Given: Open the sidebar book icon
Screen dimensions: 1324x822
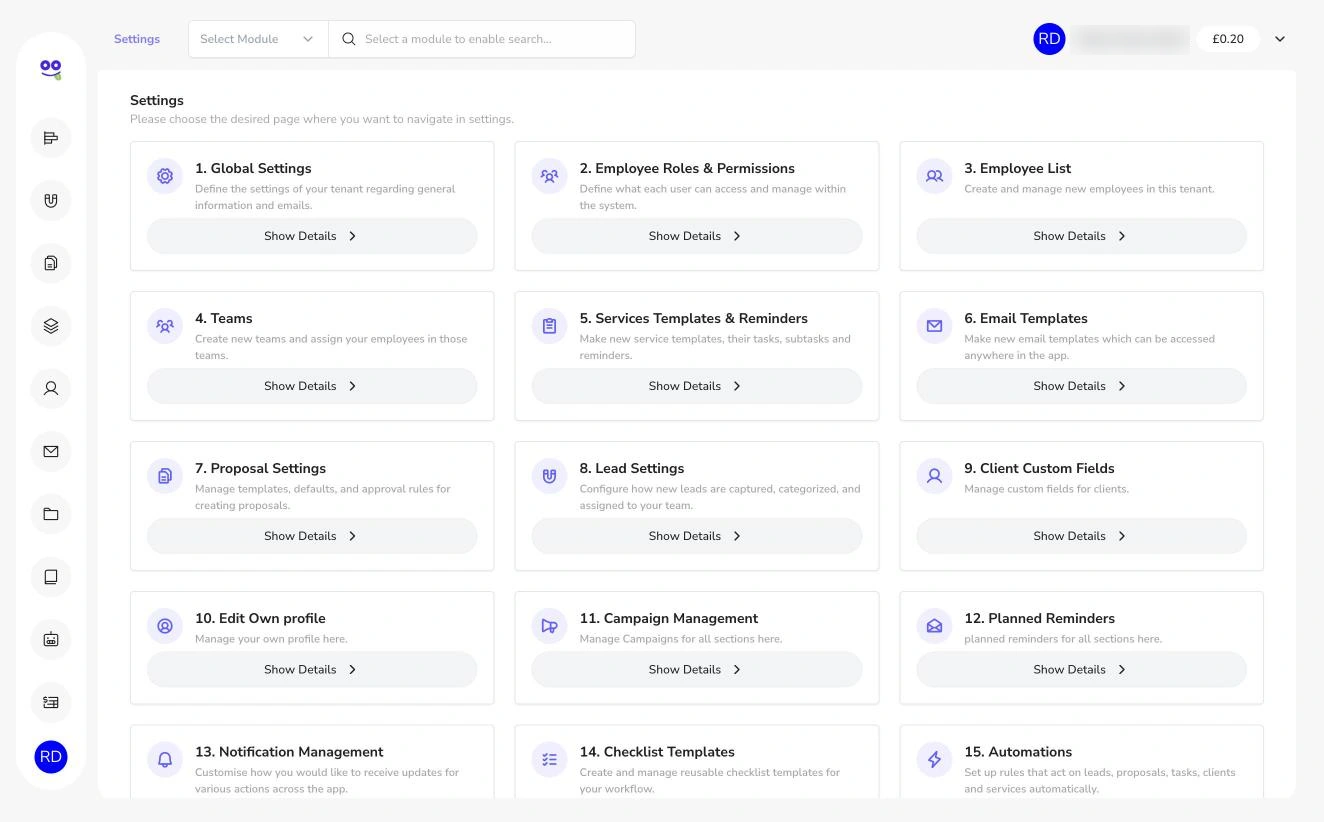Looking at the screenshot, I should tap(51, 576).
